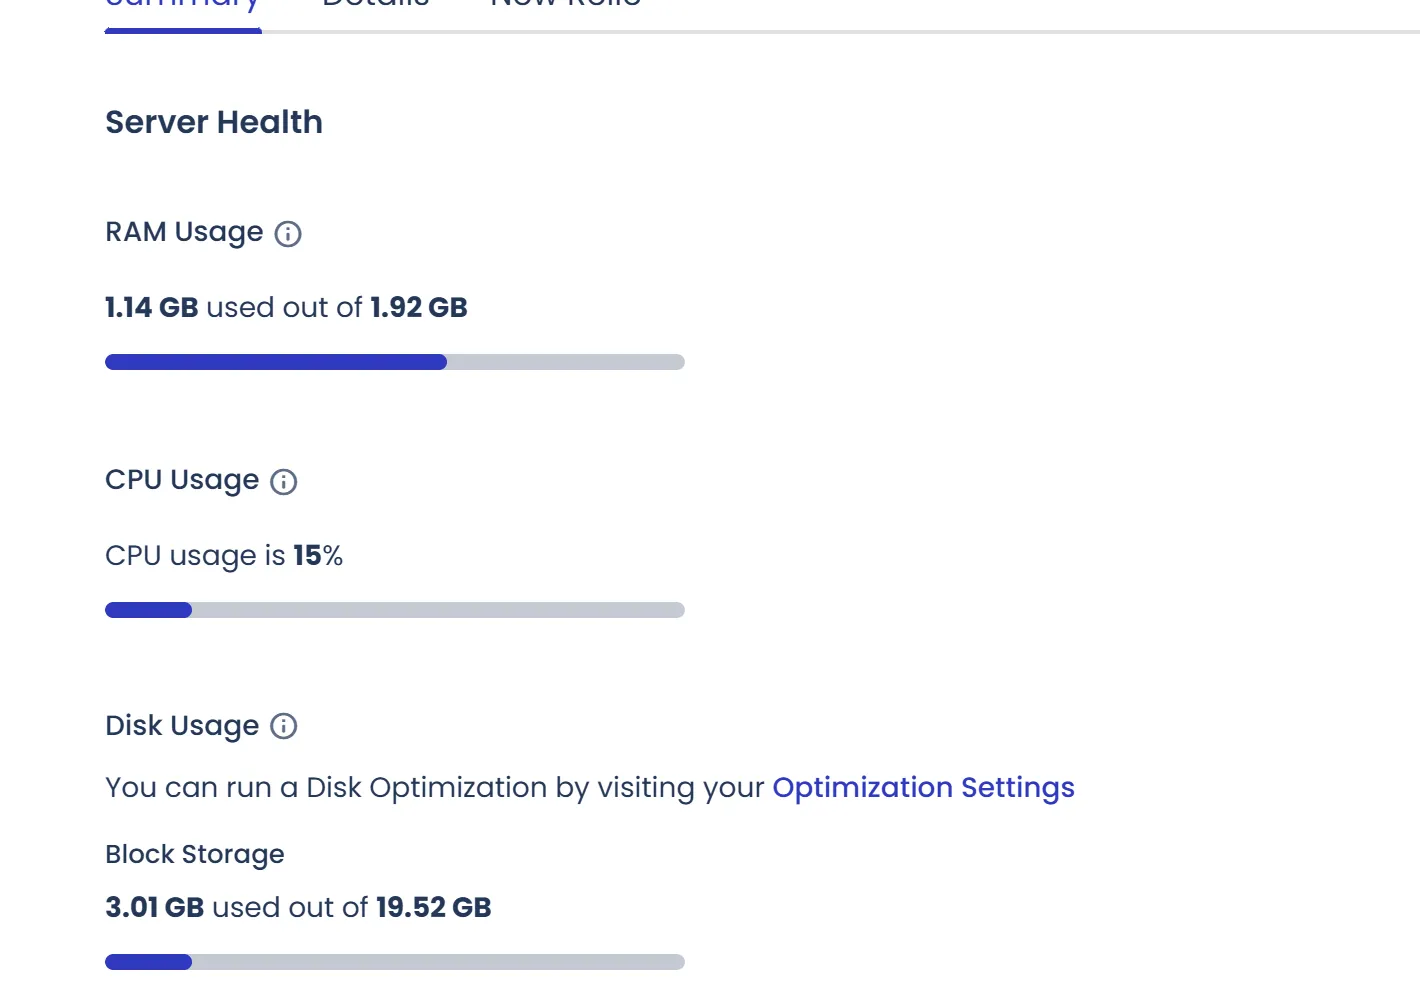Click the Server Health heading

click(x=214, y=122)
